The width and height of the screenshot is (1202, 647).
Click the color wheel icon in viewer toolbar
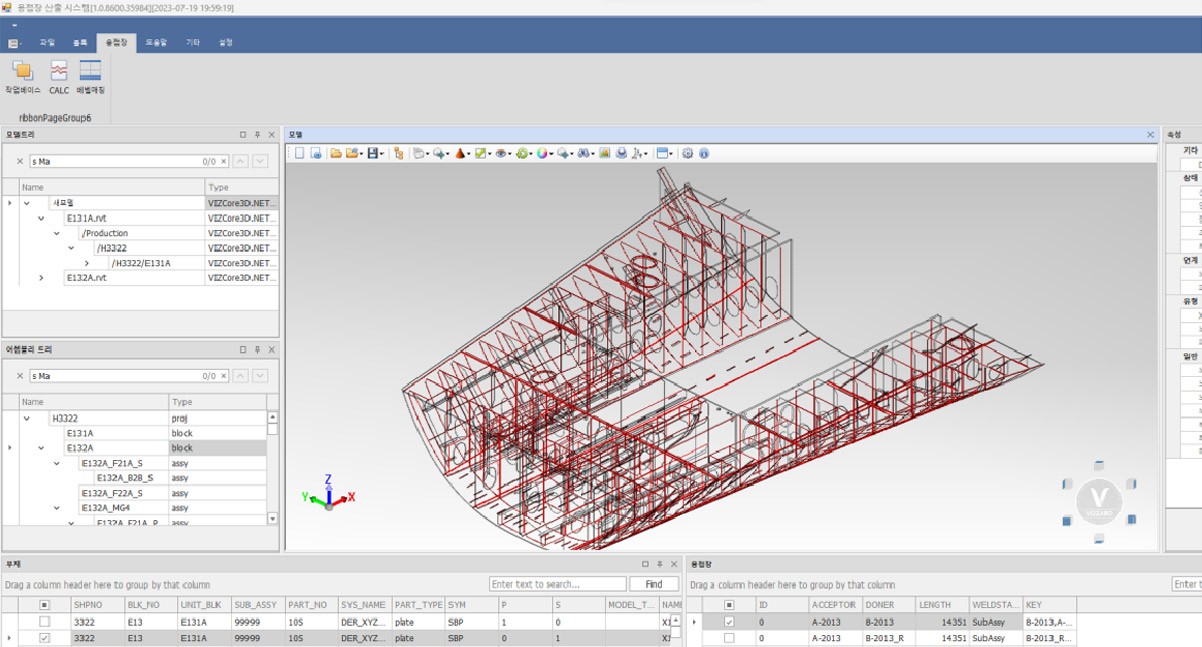click(x=541, y=153)
